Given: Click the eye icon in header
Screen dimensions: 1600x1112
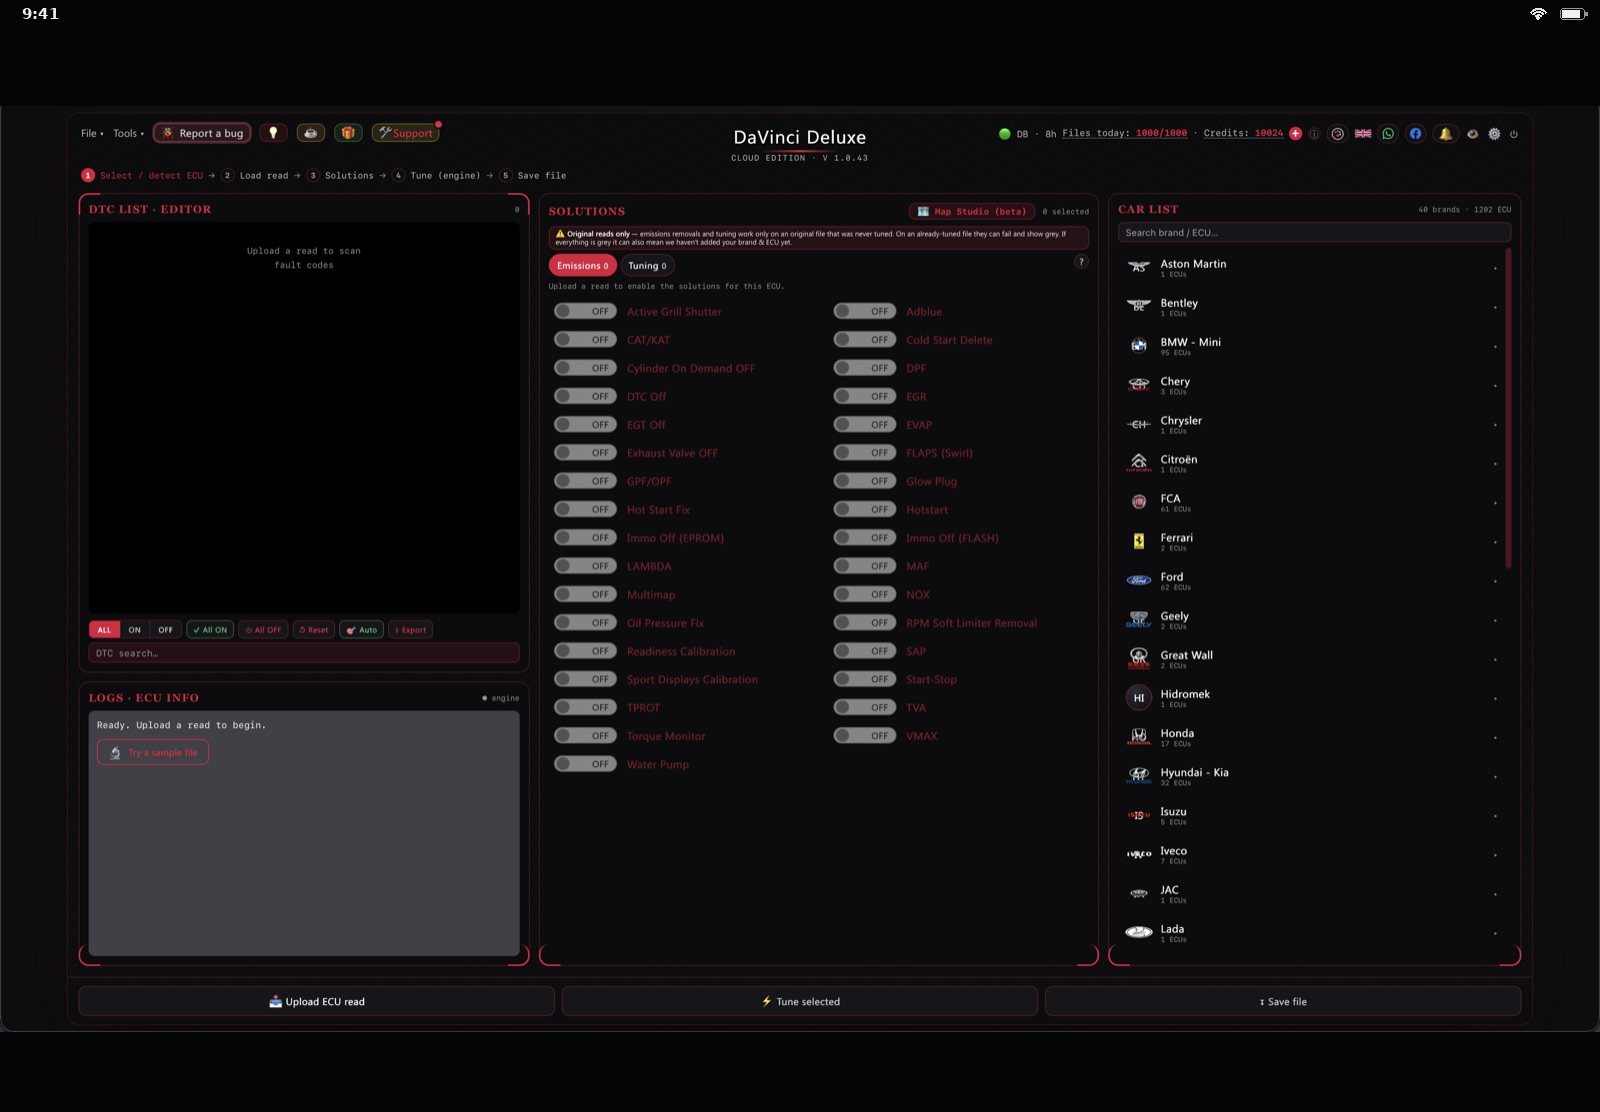Looking at the screenshot, I should point(1472,134).
